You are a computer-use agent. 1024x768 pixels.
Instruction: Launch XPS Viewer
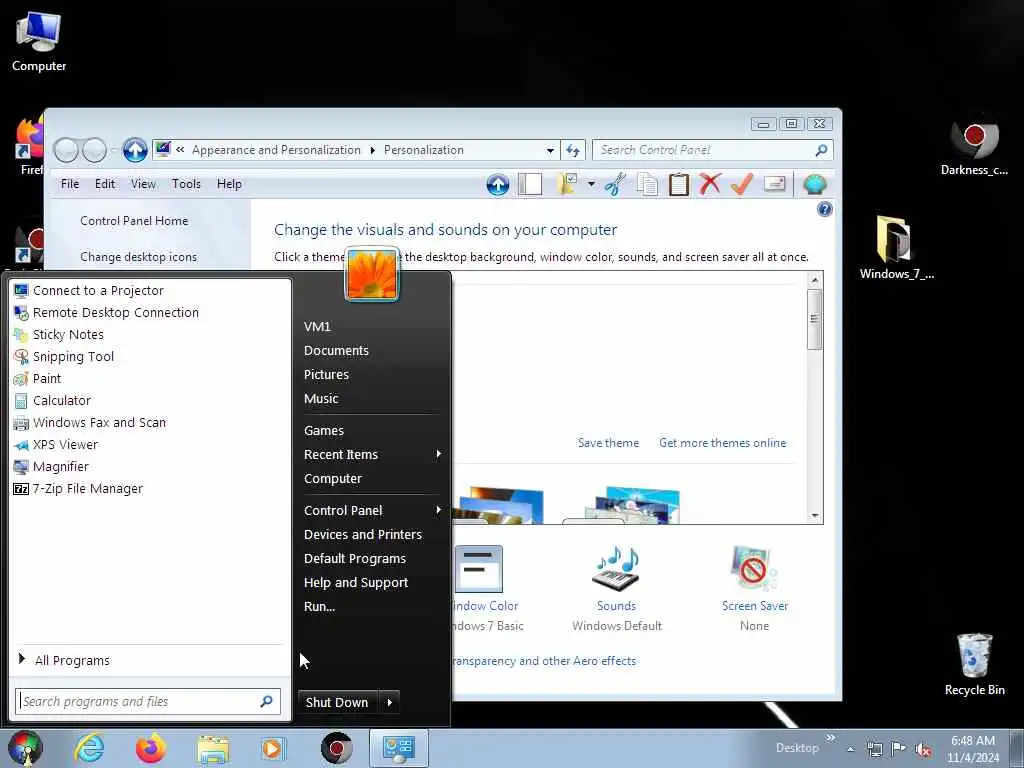coord(150,445)
